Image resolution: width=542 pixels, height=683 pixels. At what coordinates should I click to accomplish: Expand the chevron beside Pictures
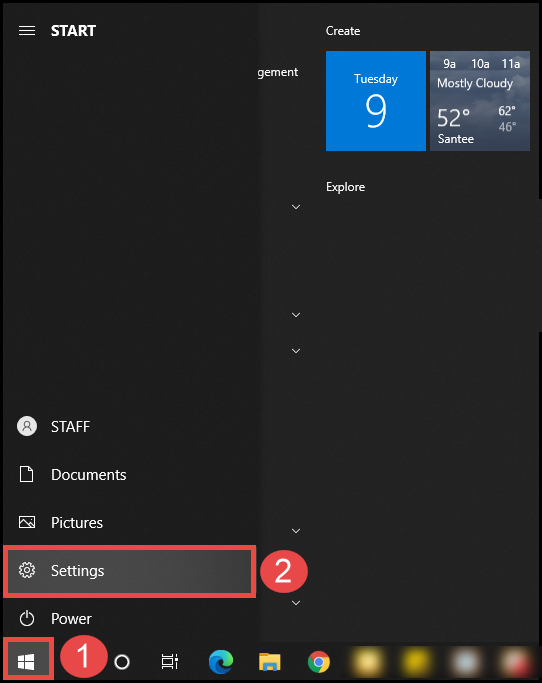[x=296, y=531]
